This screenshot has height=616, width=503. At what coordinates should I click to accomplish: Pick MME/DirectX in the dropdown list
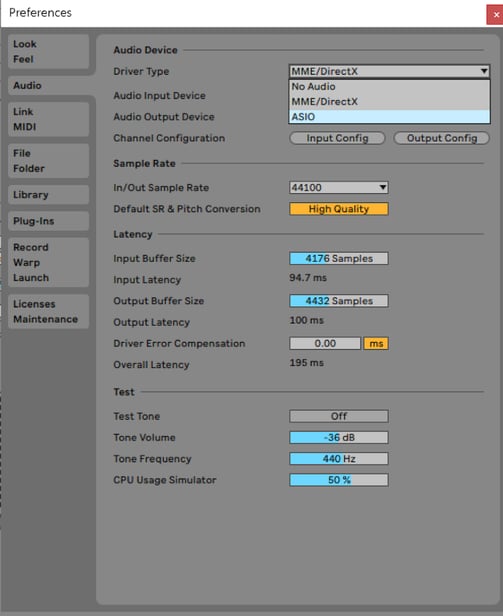[389, 102]
